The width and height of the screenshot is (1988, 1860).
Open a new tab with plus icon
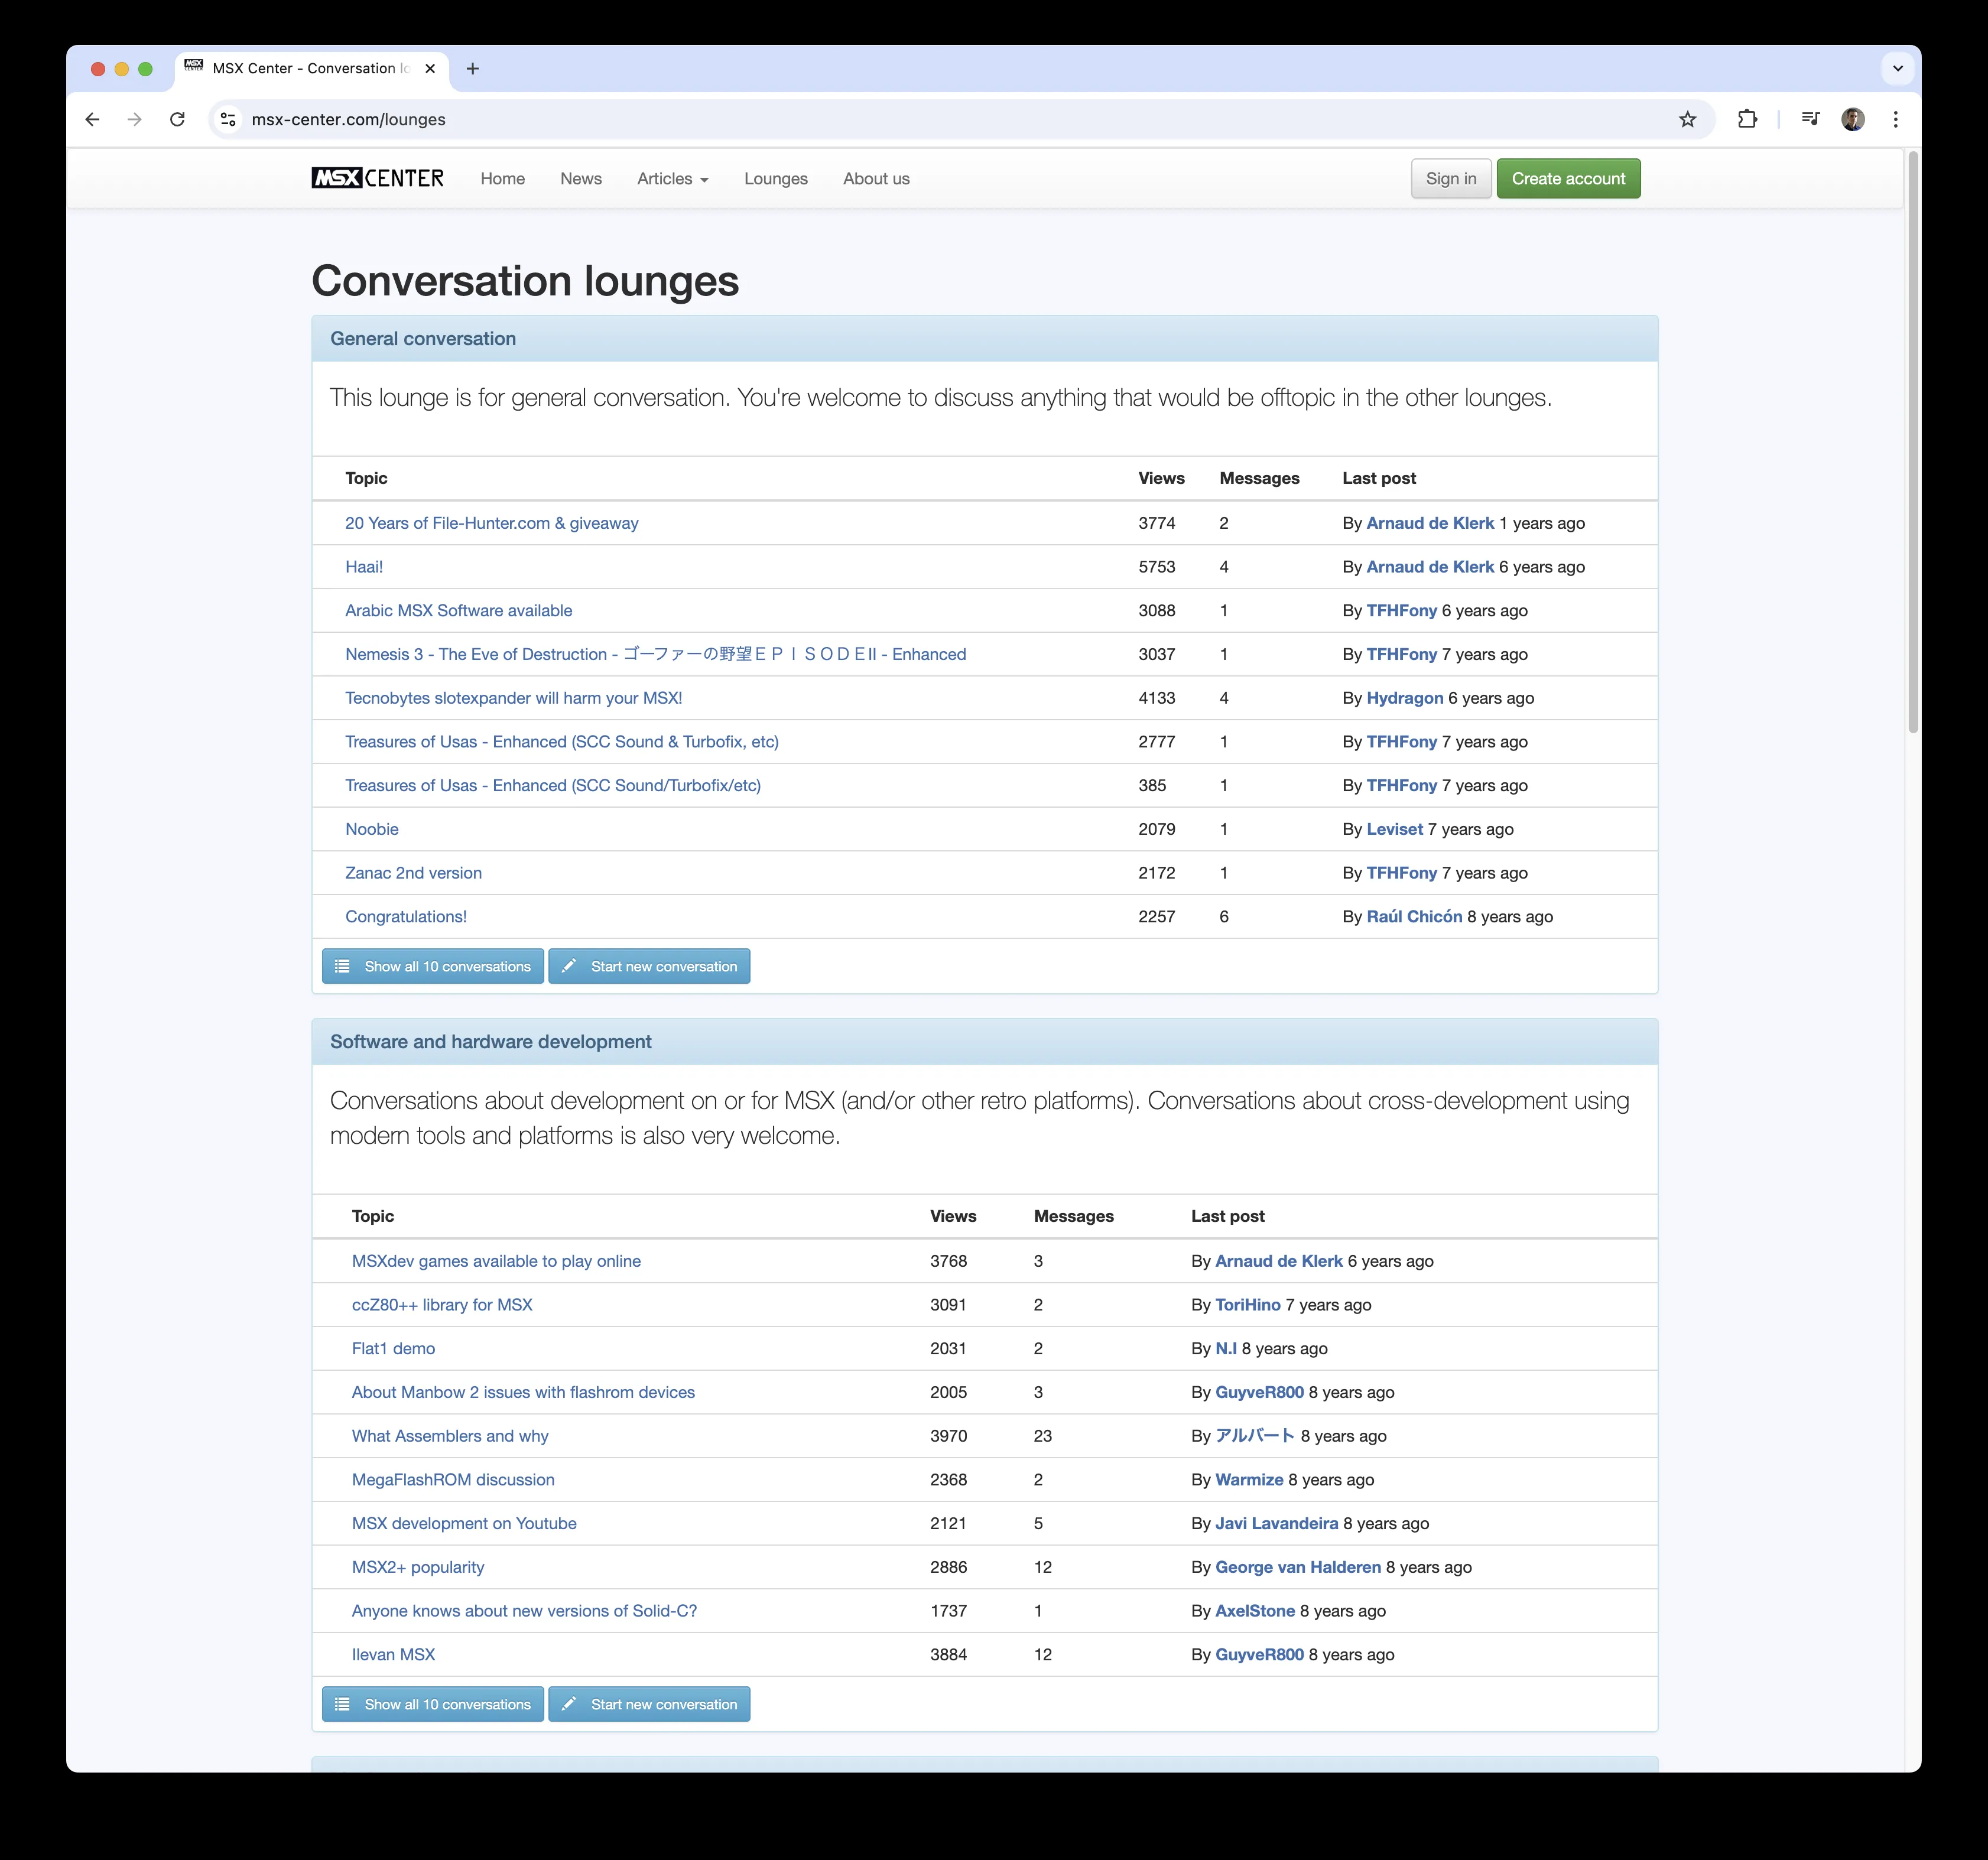tap(473, 69)
